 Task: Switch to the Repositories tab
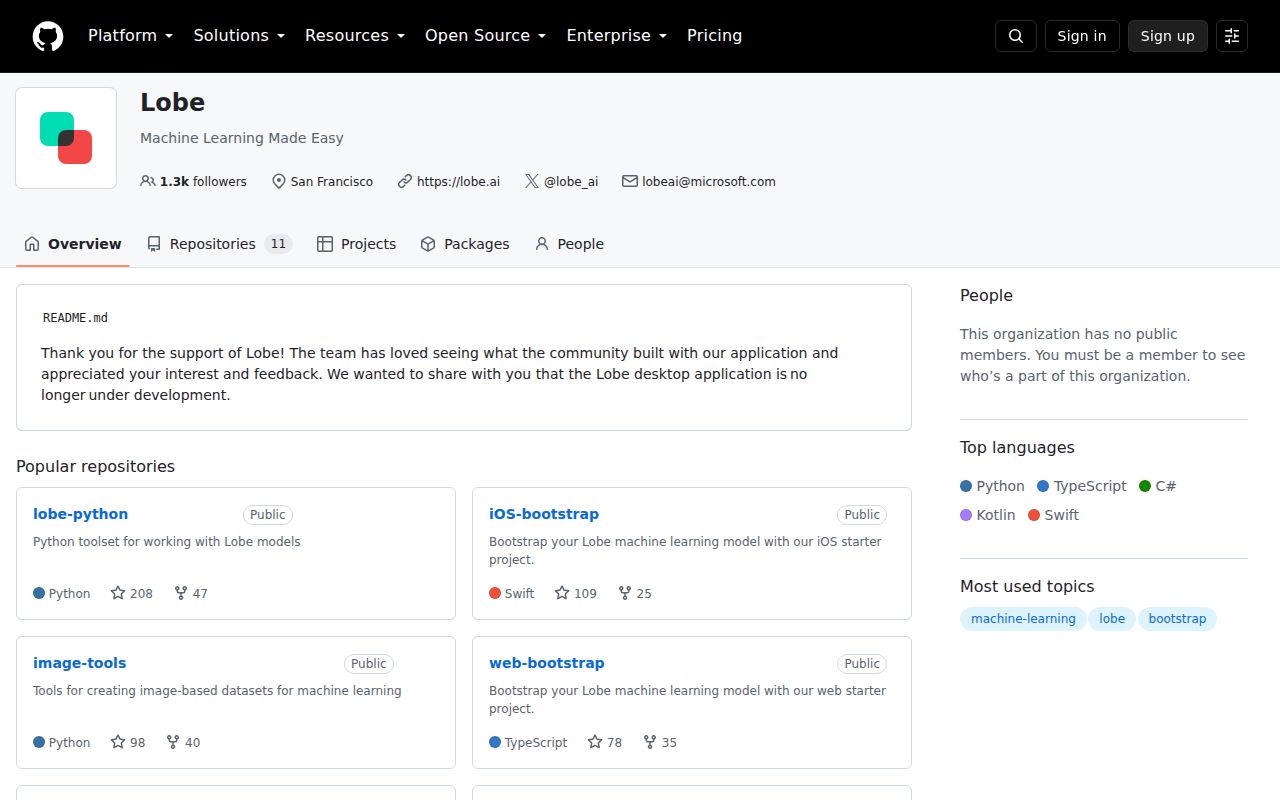tap(219, 244)
